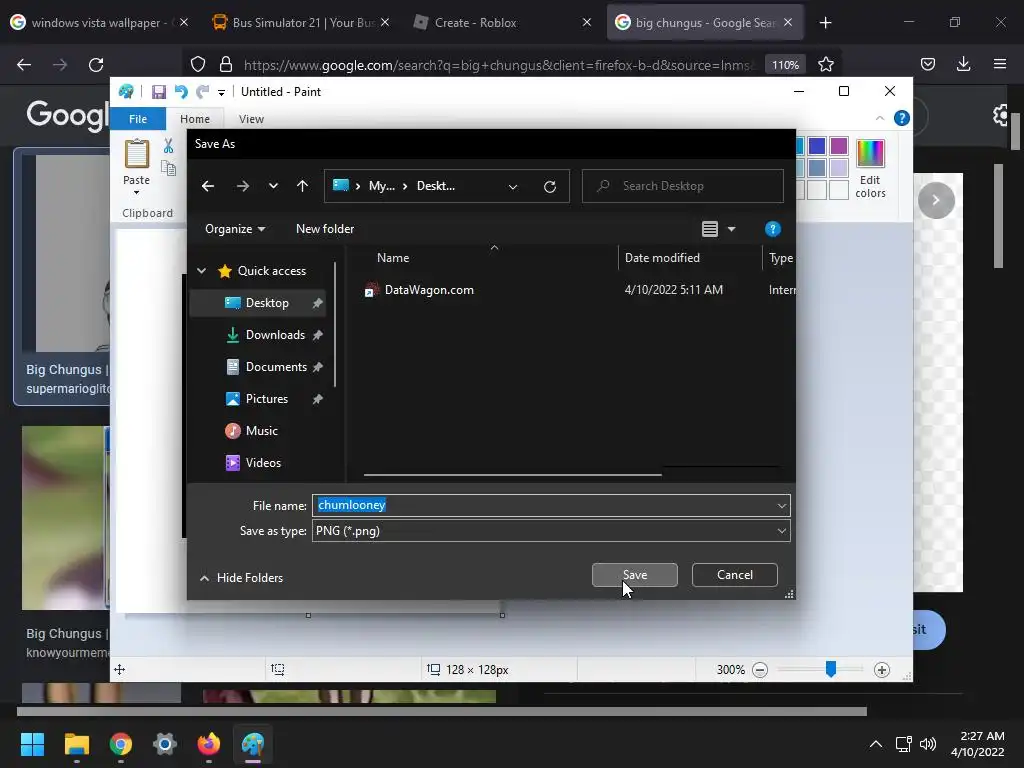Go back in Save As dialog
1024x768 pixels.
208,186
